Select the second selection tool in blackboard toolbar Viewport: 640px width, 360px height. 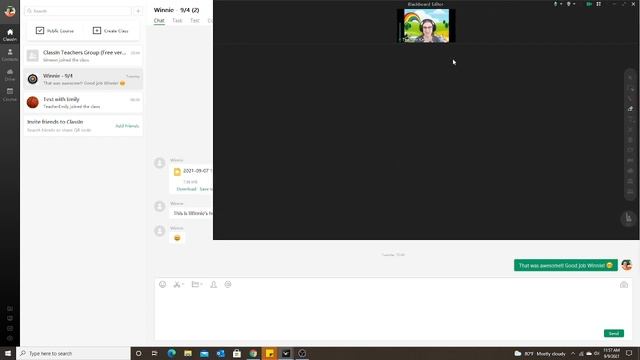[x=630, y=88]
